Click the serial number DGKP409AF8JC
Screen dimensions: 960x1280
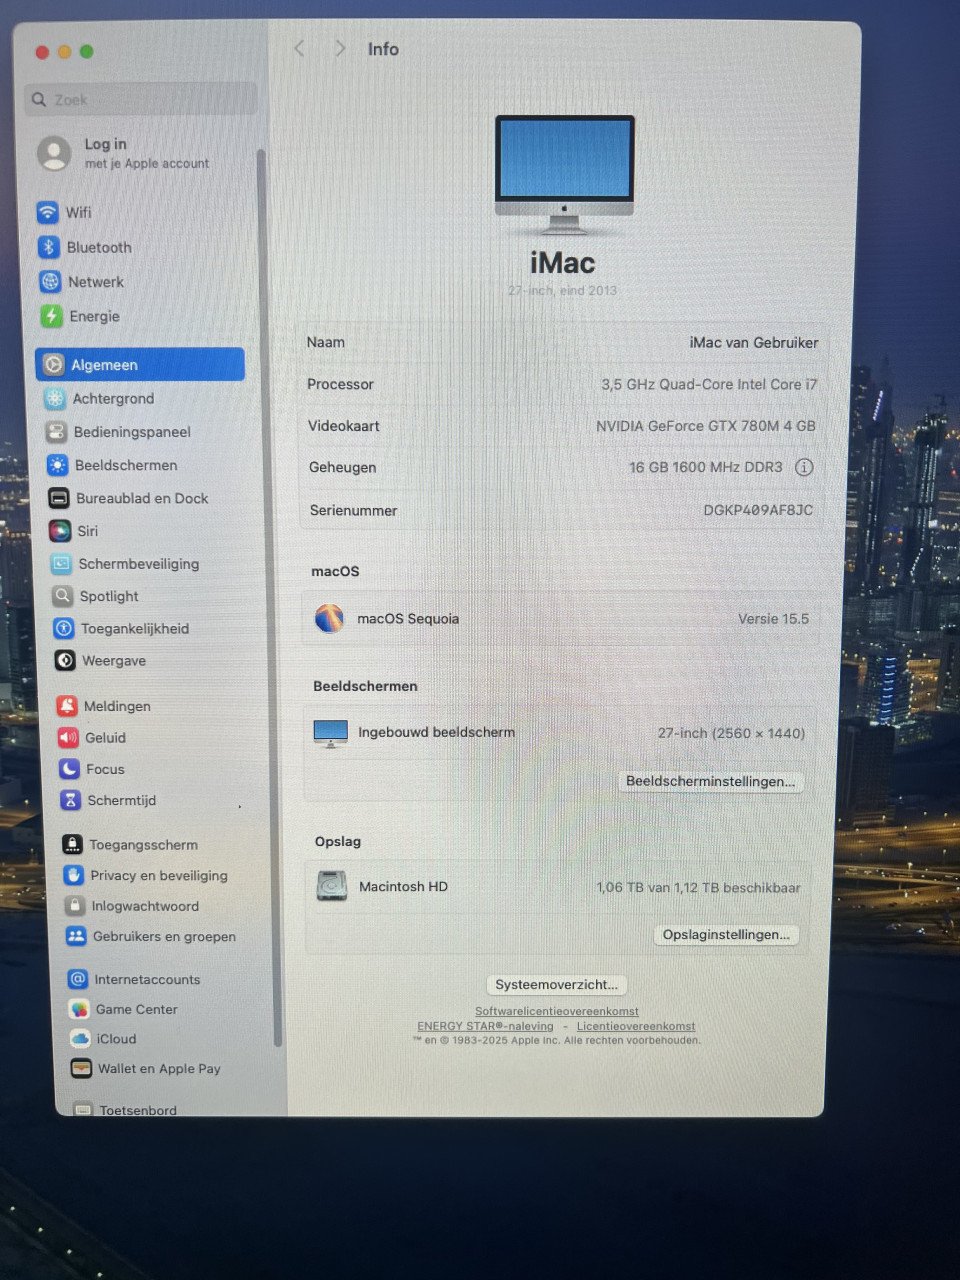(758, 510)
